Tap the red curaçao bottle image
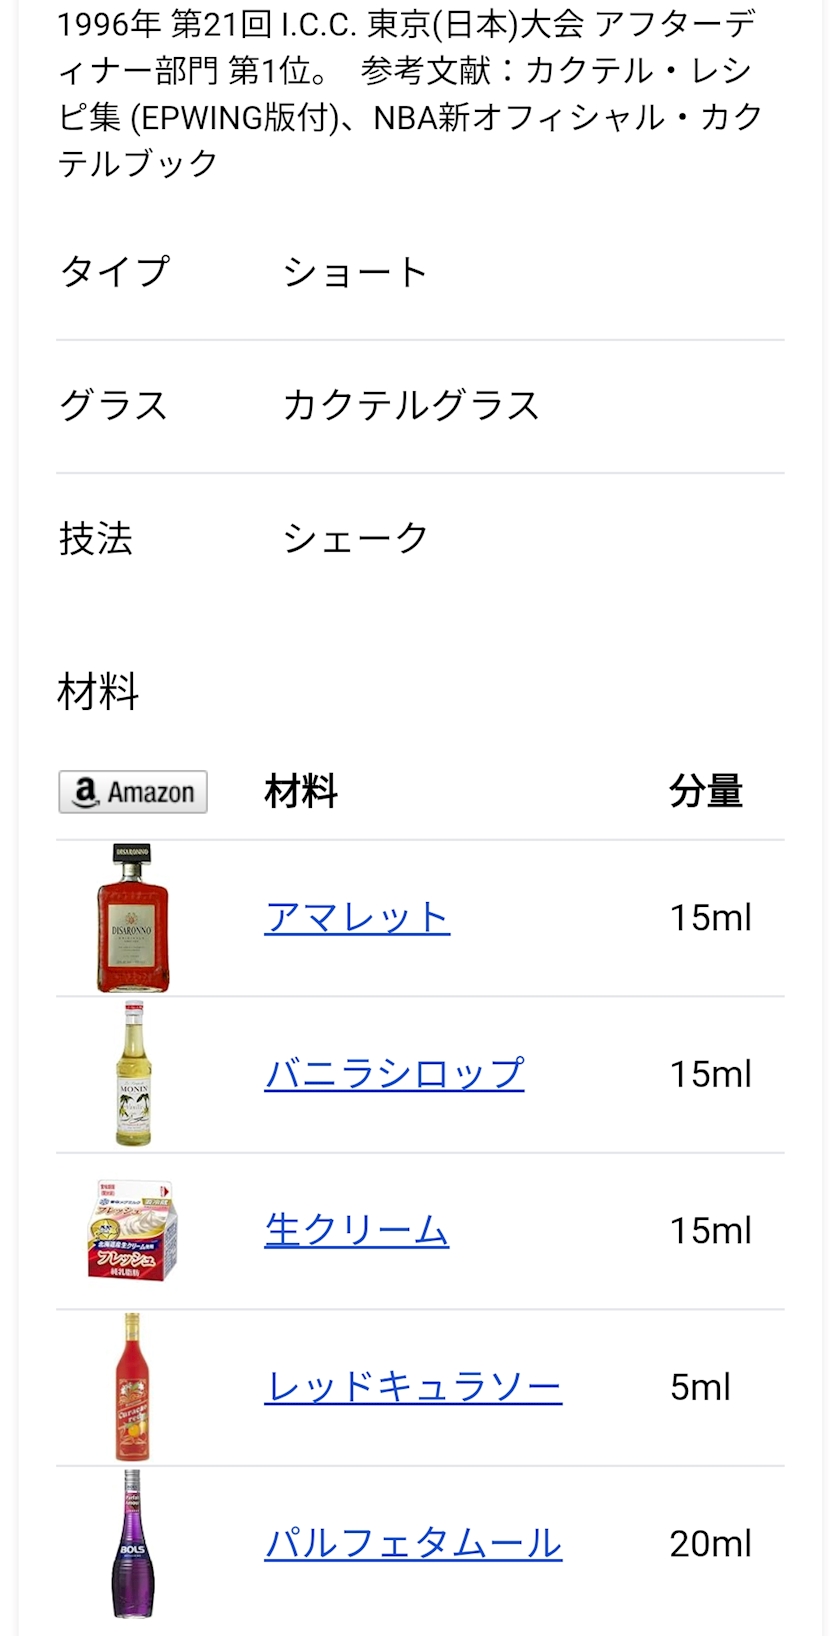The width and height of the screenshot is (840, 1636). point(133,1387)
